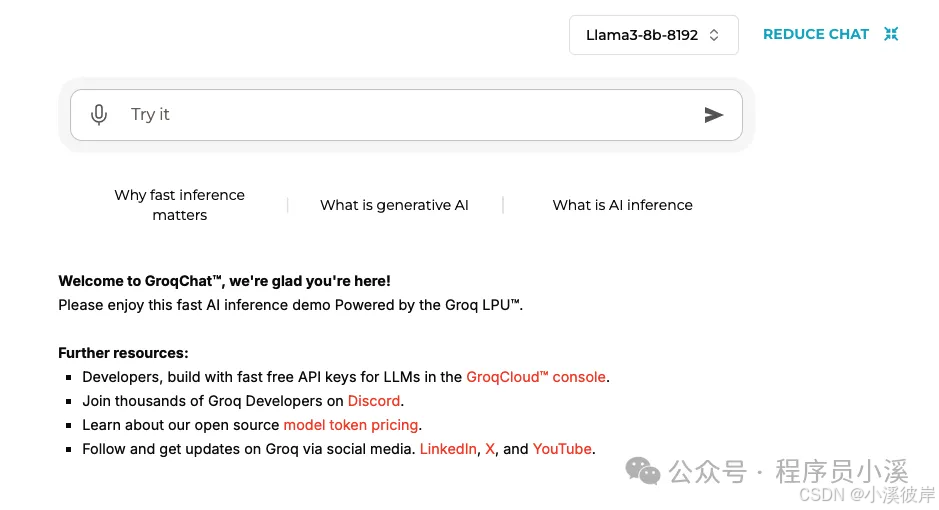Viewport: 939px width, 510px height.
Task: Follow the Discord link
Action: [x=374, y=401]
